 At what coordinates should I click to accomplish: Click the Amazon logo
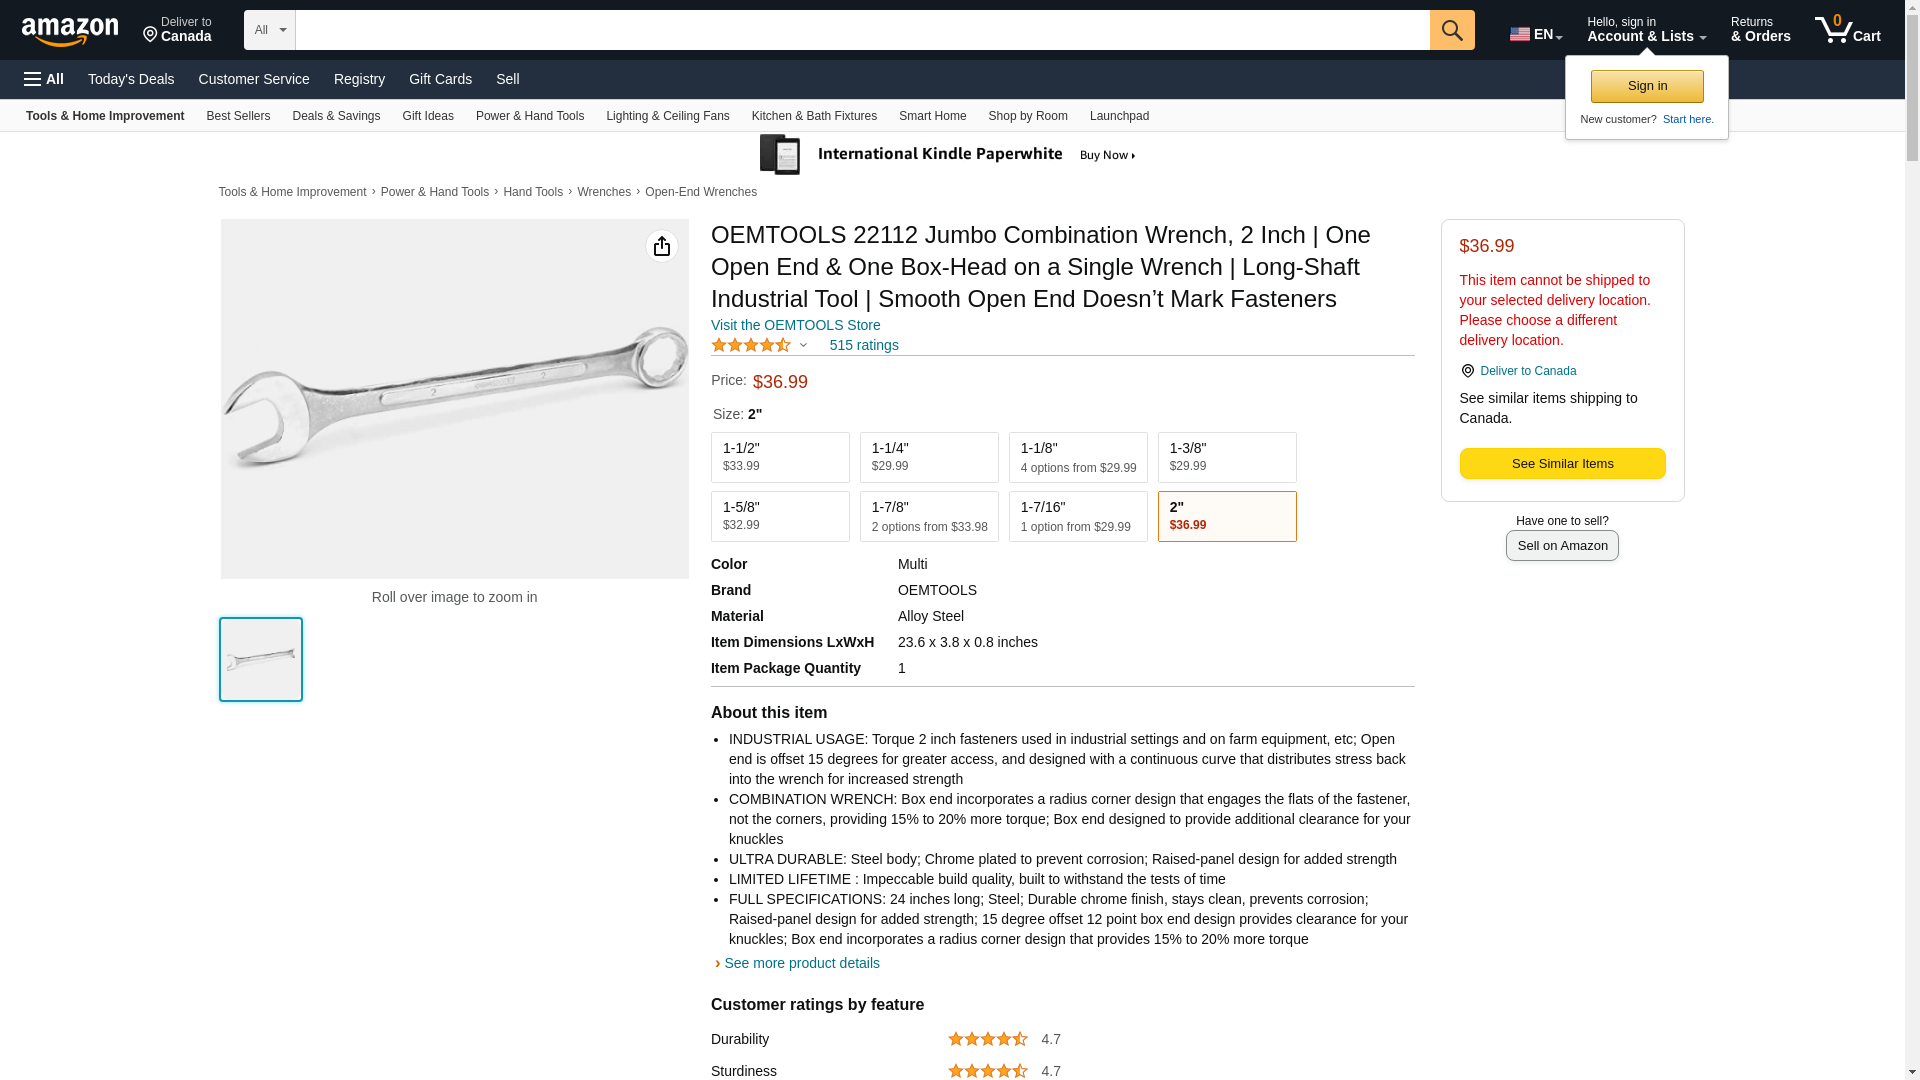(70, 31)
